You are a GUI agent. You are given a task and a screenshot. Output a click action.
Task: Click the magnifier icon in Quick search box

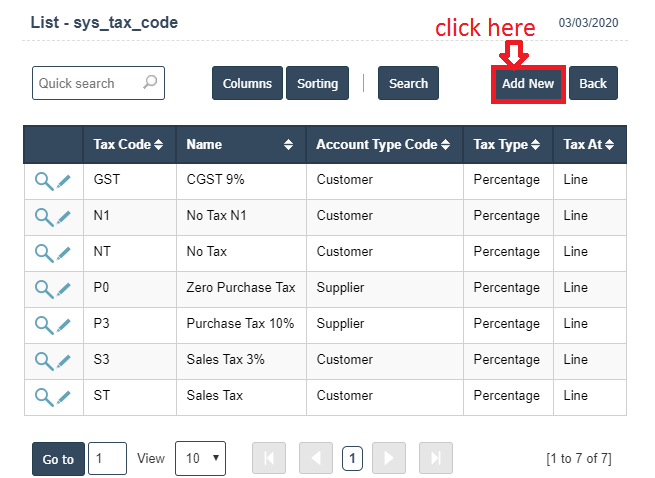click(150, 83)
